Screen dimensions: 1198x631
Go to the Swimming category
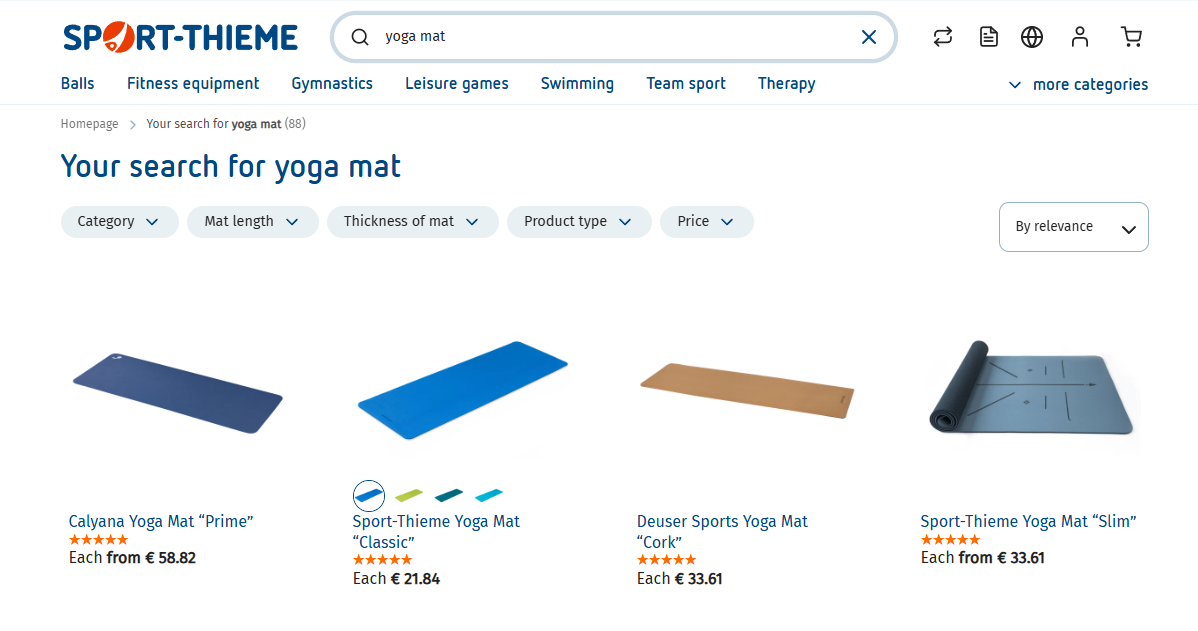[577, 84]
